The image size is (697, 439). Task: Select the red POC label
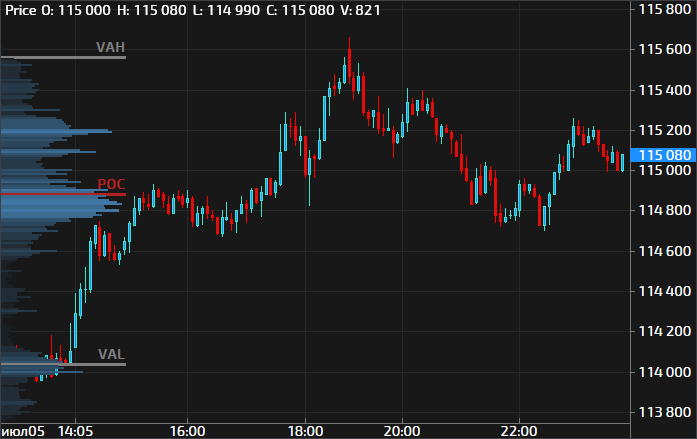(x=111, y=185)
